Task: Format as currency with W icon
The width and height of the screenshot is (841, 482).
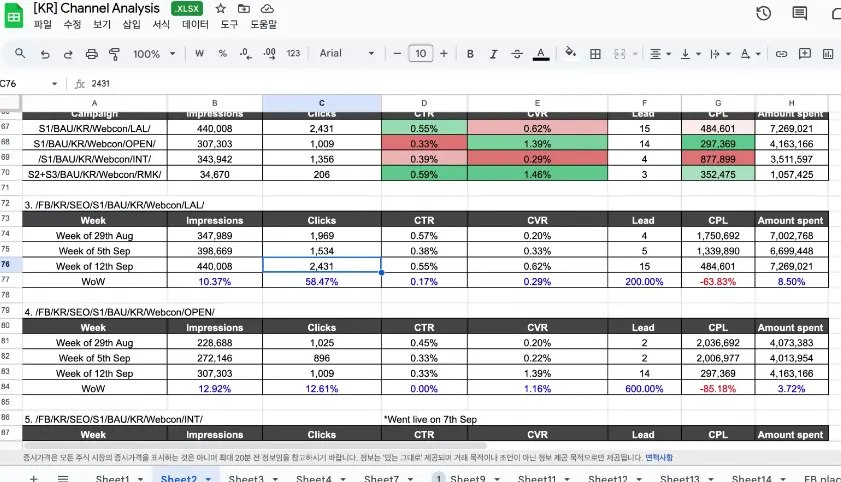Action: pyautogui.click(x=200, y=54)
